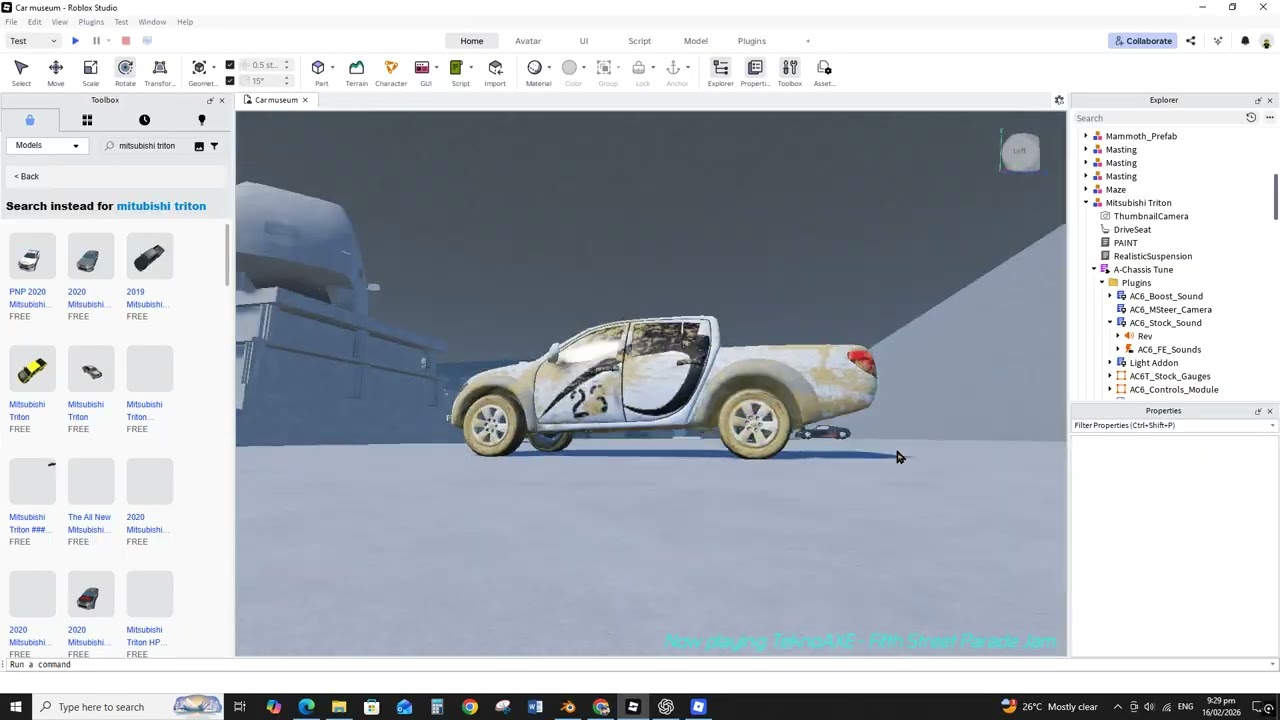
Task: Collapse the Plugins folder in Explorer
Action: [1102, 283]
